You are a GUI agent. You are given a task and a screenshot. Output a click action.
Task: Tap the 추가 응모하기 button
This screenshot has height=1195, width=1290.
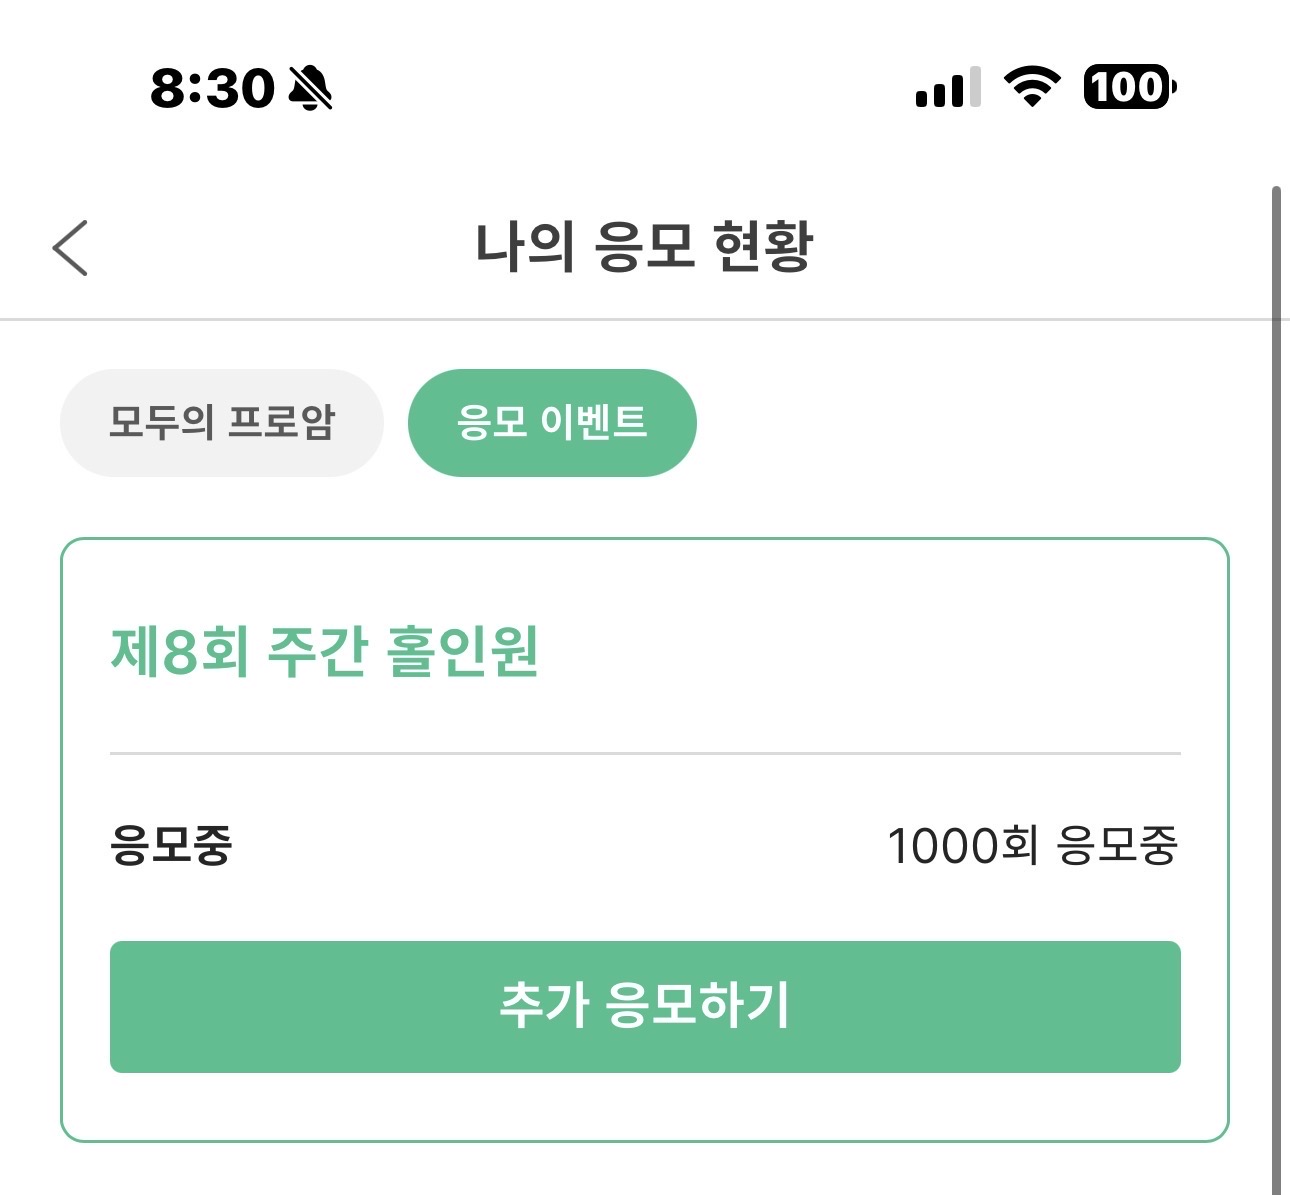[645, 1006]
